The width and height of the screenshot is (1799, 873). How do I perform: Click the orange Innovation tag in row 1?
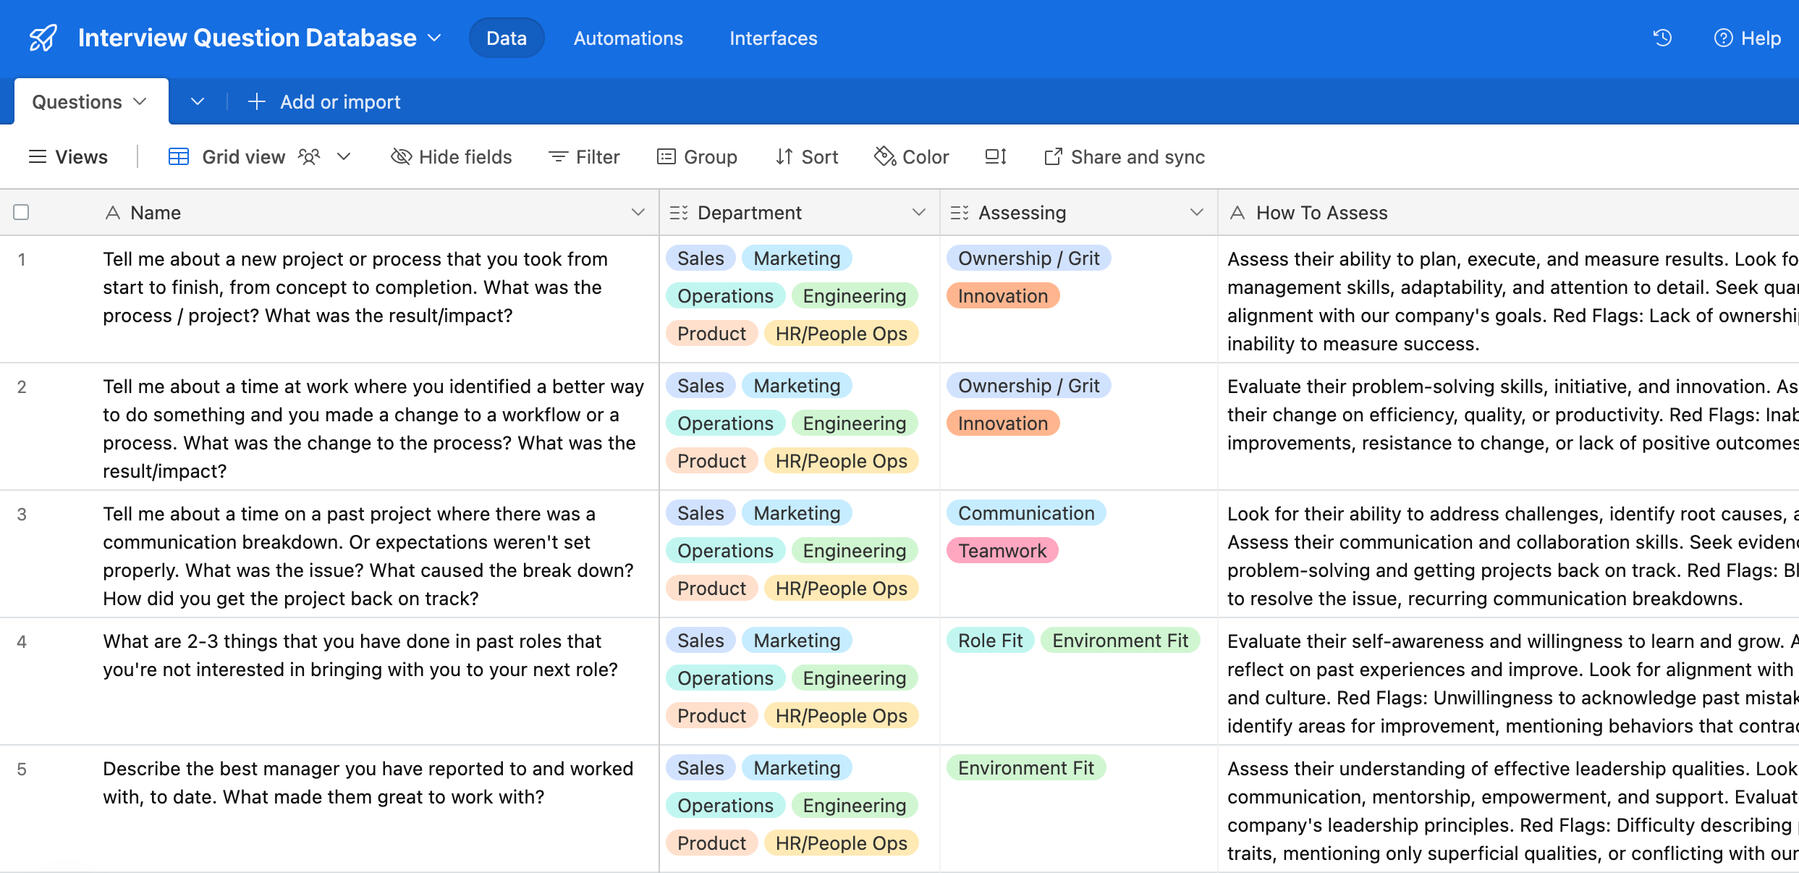[1002, 296]
